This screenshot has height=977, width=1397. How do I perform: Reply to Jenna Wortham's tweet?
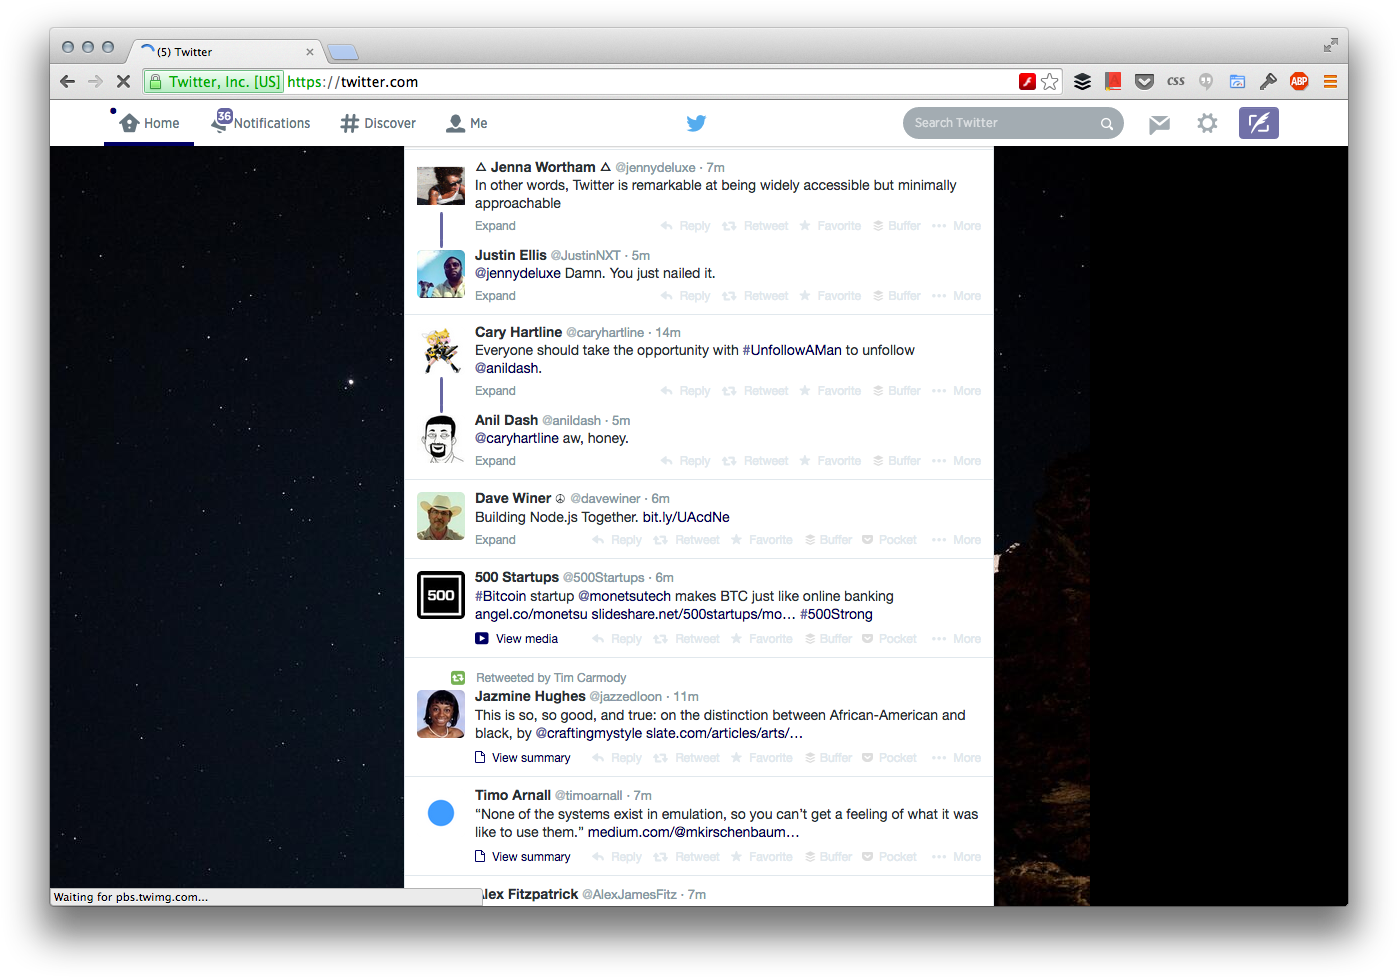(x=686, y=226)
